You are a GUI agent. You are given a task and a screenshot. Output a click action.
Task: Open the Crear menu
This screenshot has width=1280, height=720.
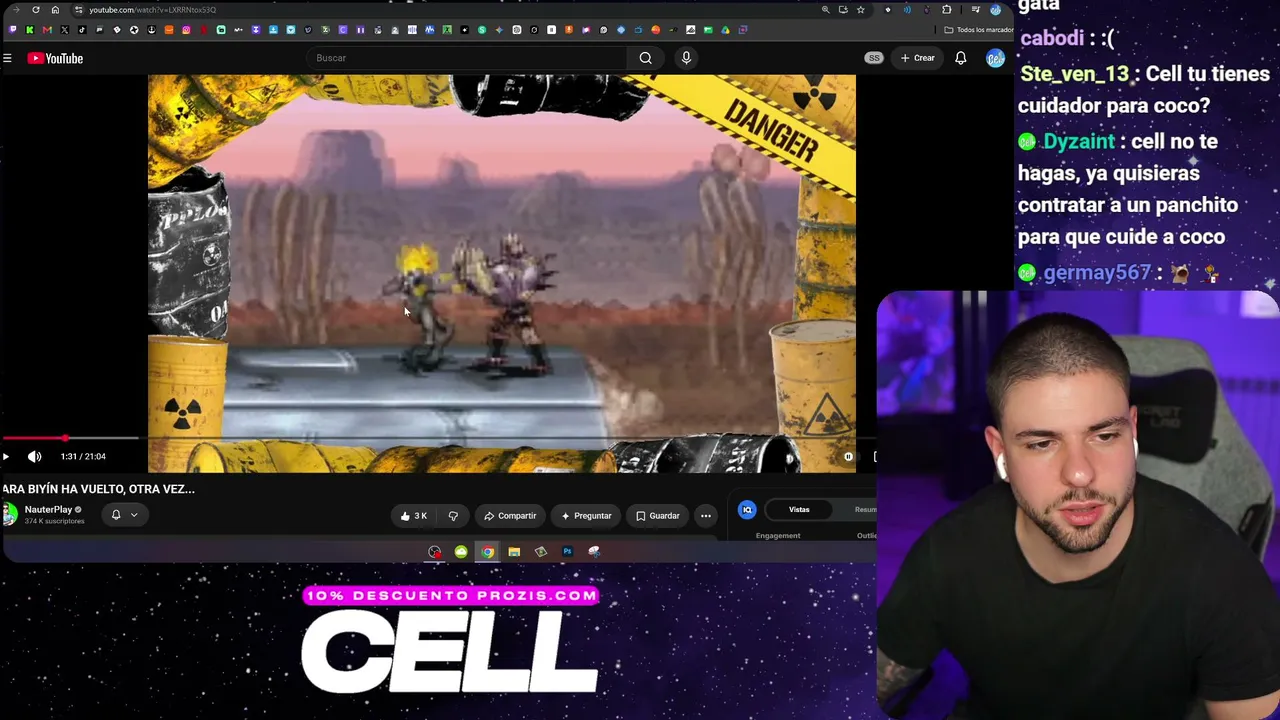[917, 58]
